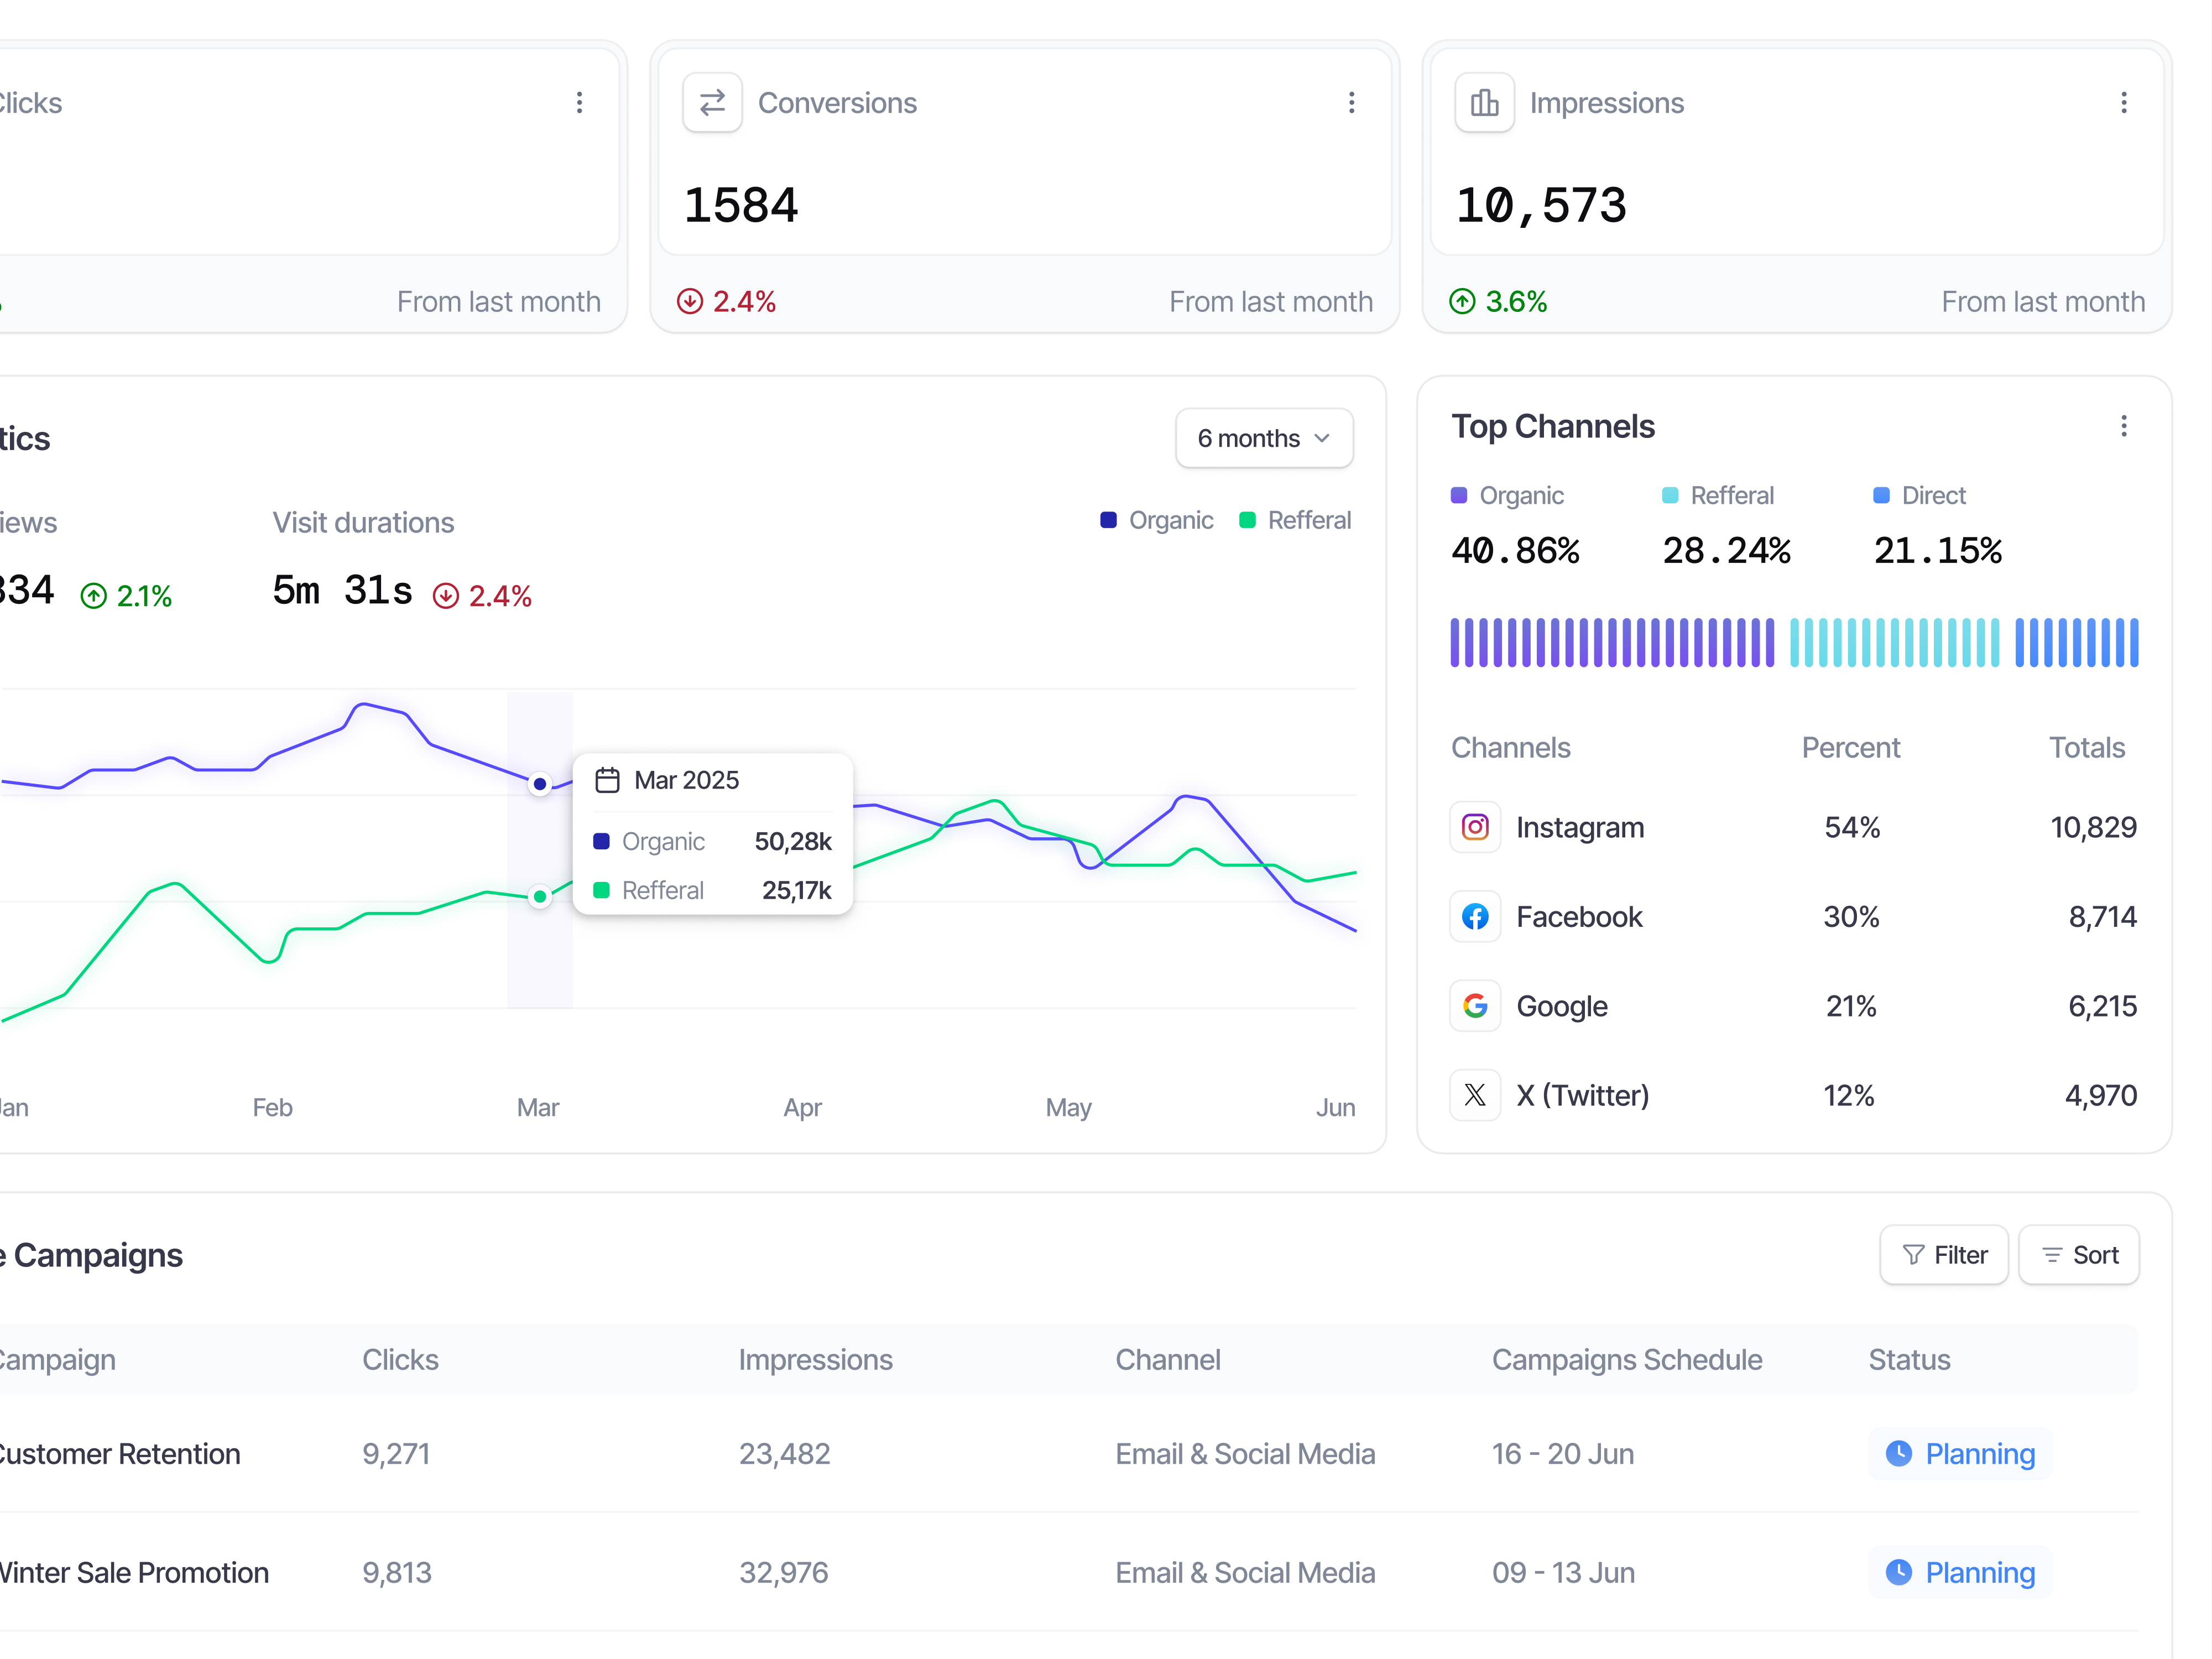Open the Clicks card three-dot menu
The image size is (2212, 1659).
pos(579,103)
